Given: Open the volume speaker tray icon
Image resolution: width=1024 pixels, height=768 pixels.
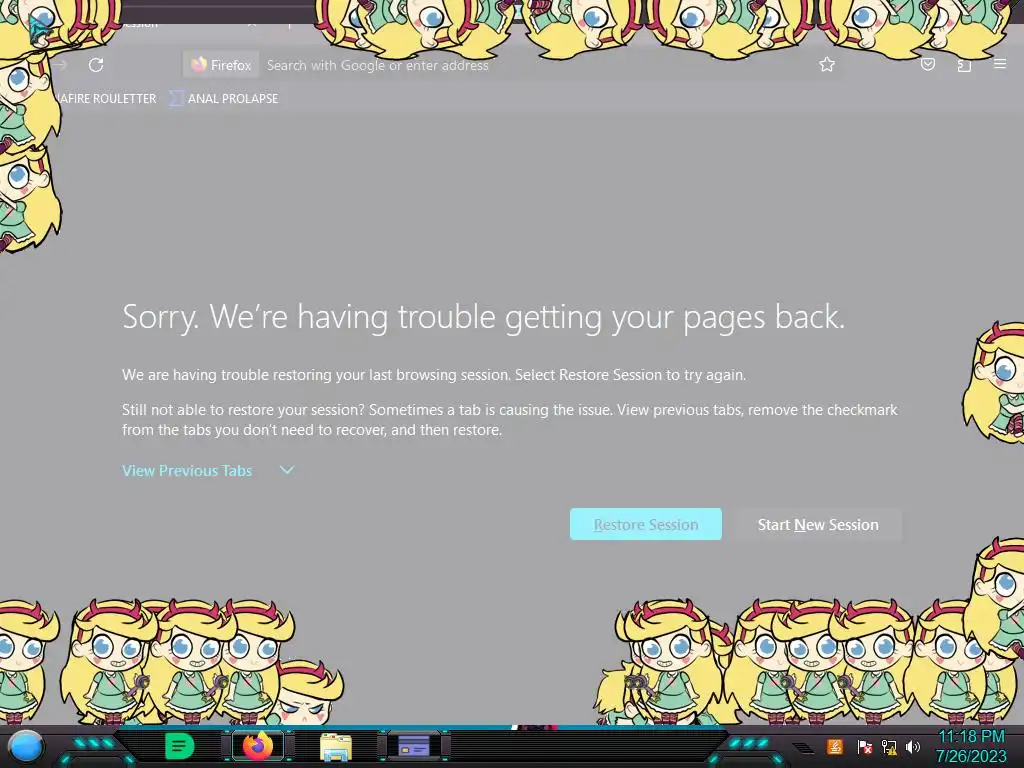Looking at the screenshot, I should (x=912, y=746).
